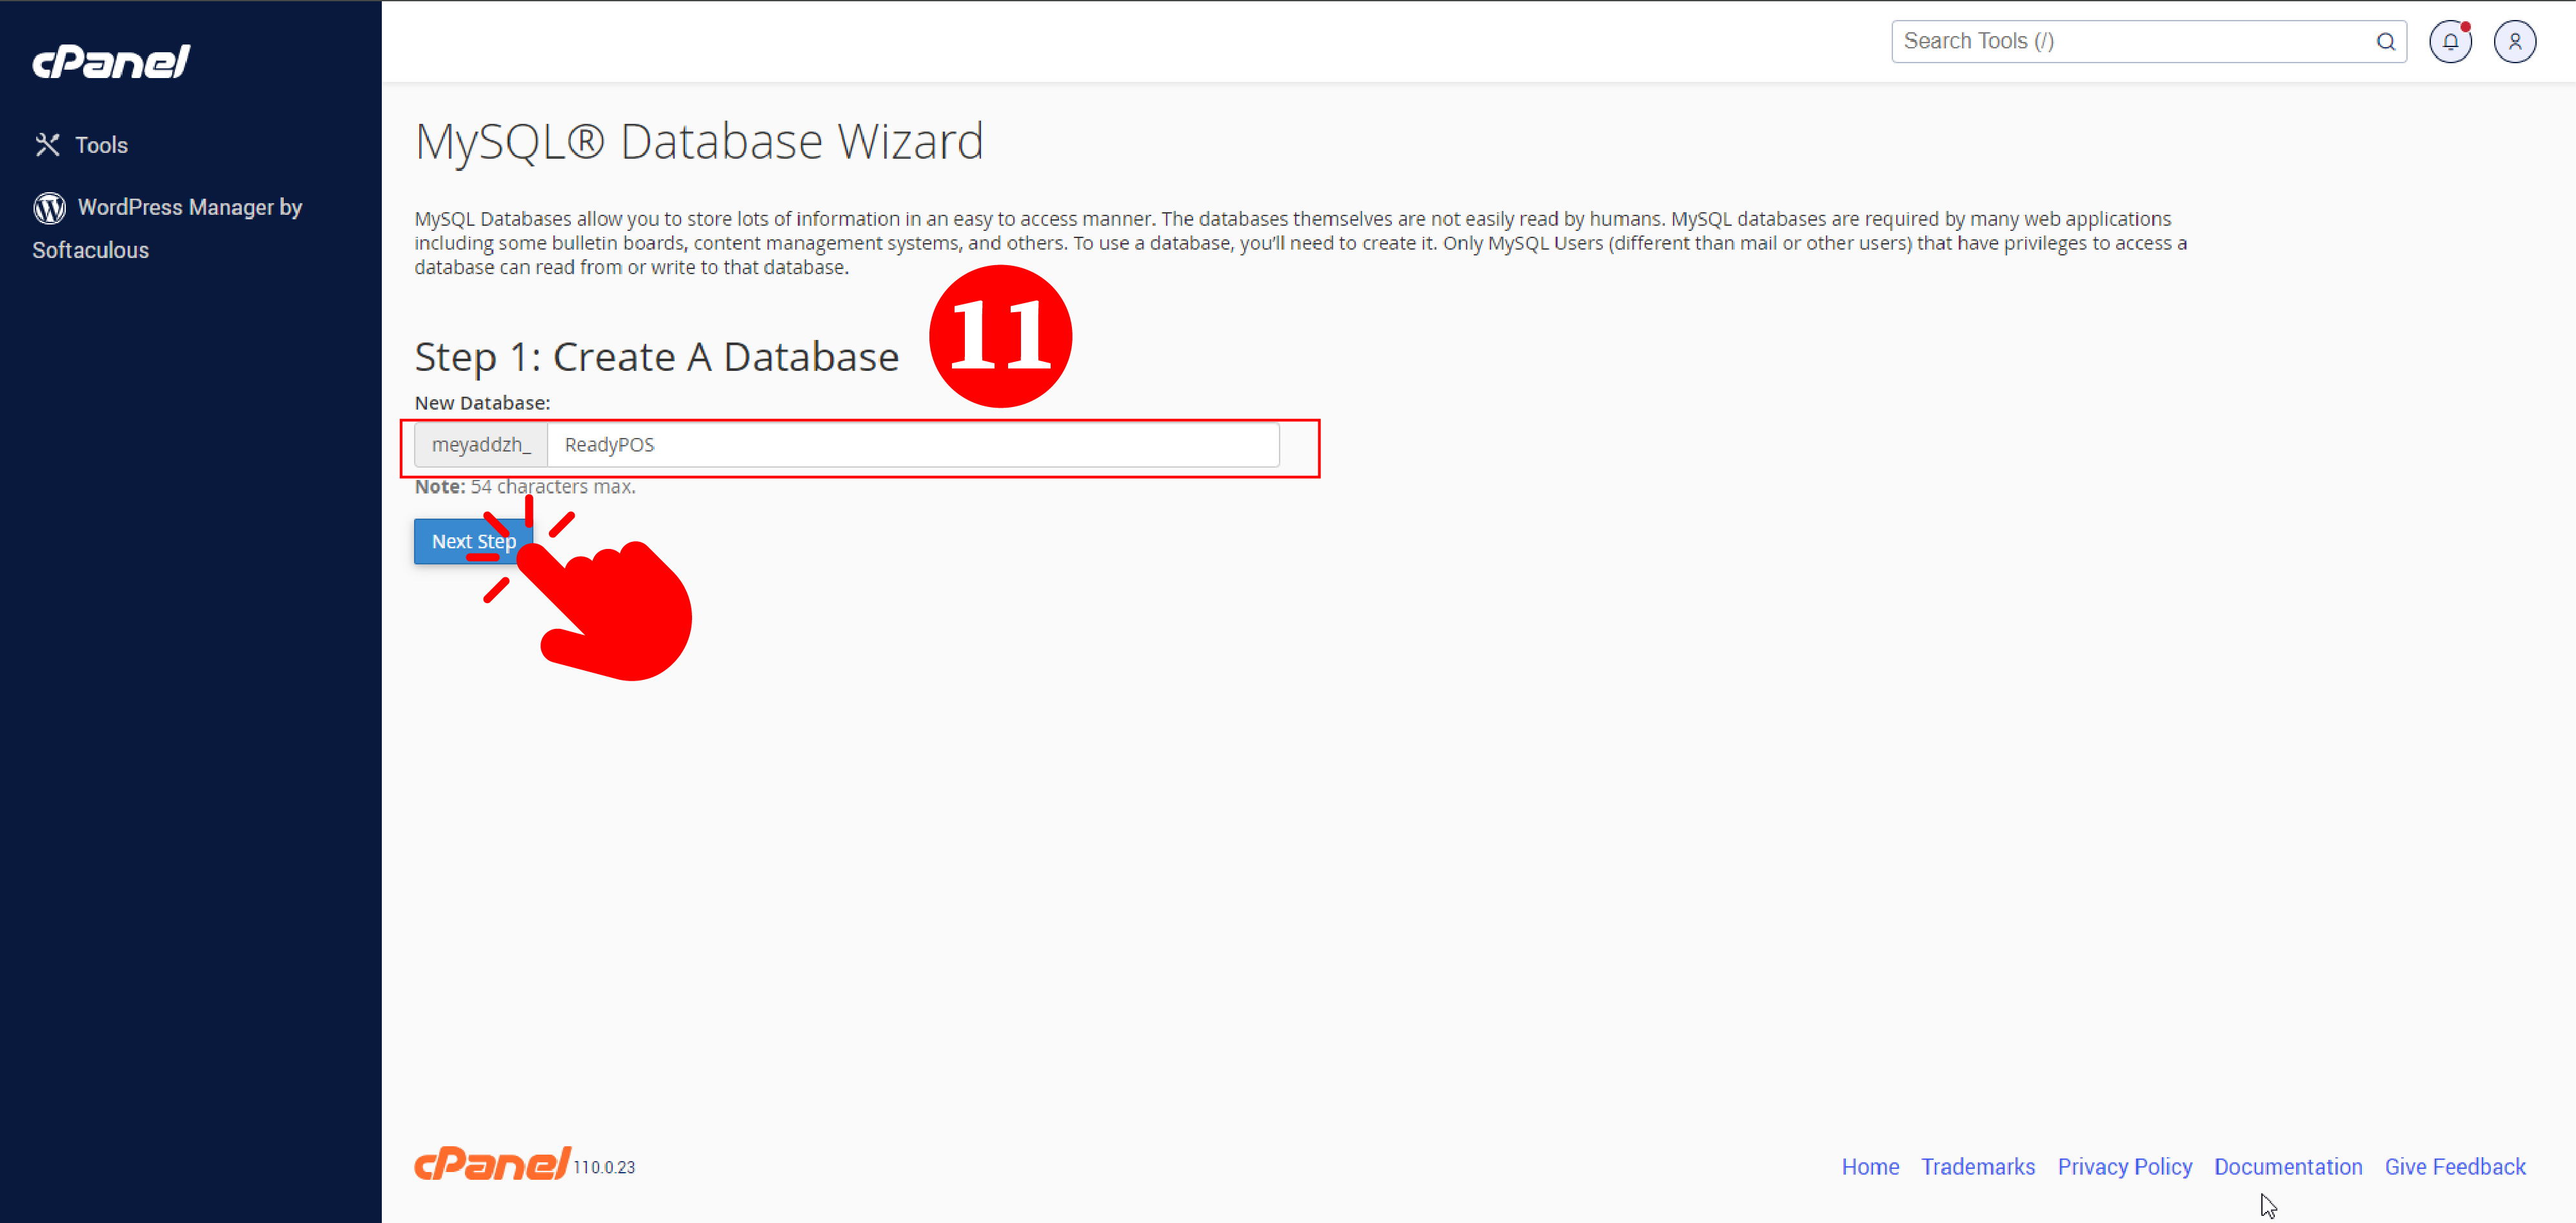Open the user account icon
This screenshot has height=1223, width=2576.
[2515, 42]
